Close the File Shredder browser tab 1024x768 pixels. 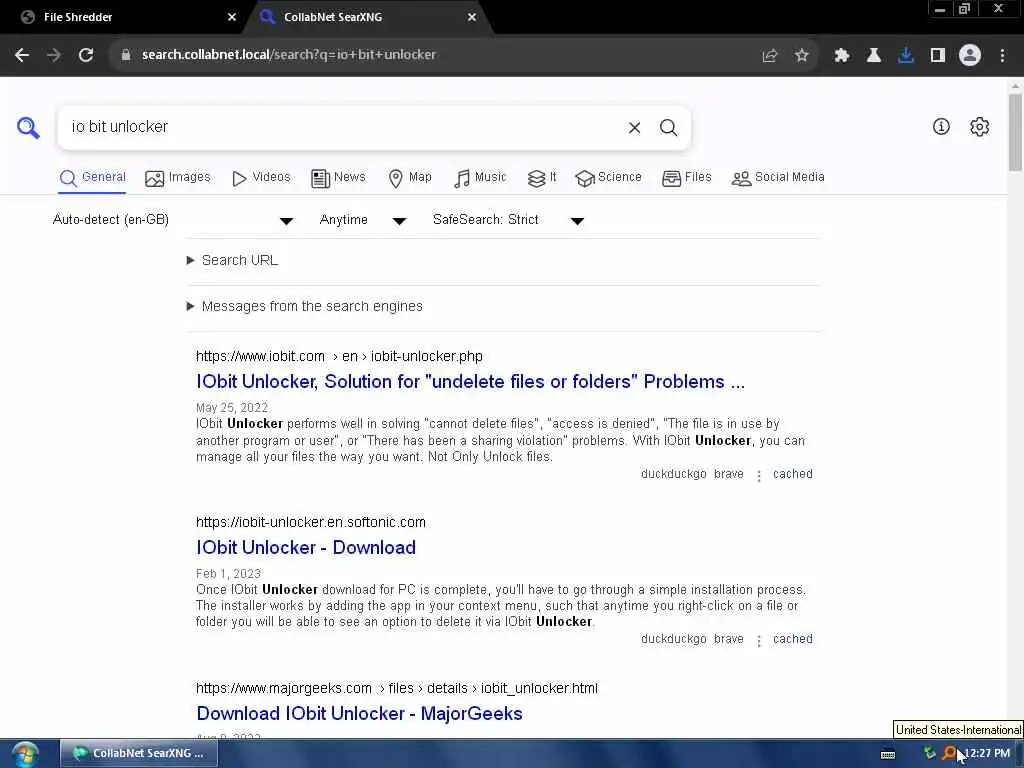coord(232,17)
